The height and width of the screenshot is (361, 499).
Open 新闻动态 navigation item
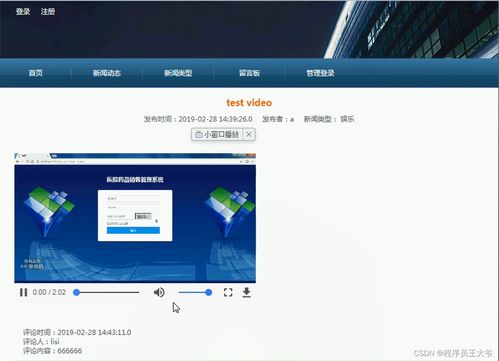point(107,73)
